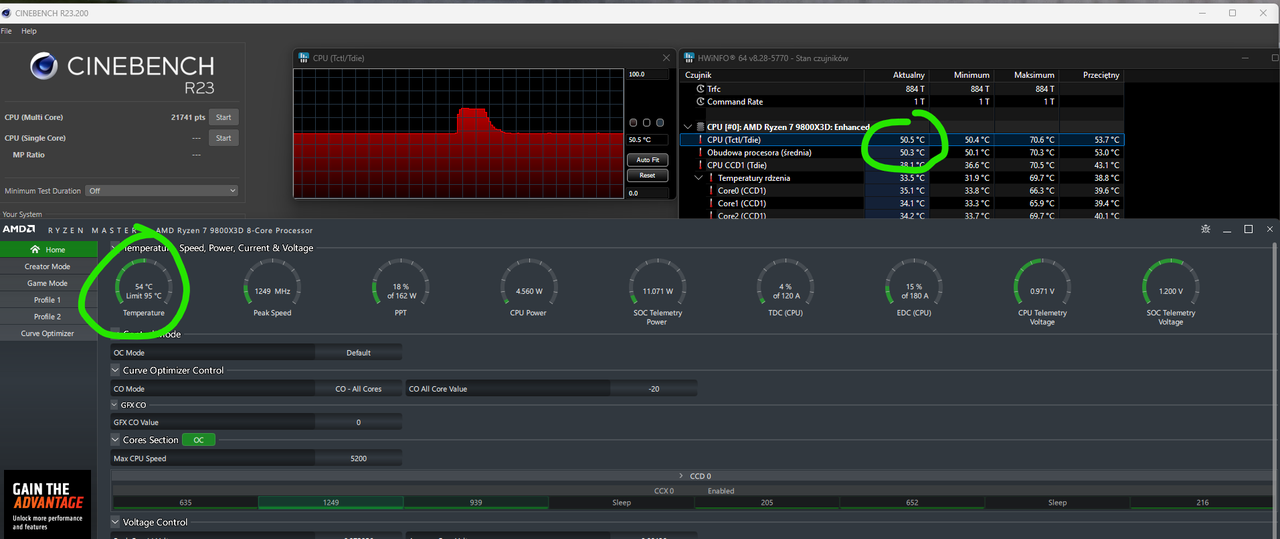Image resolution: width=1280 pixels, height=539 pixels.
Task: Collapse the Cores Section expander
Action: click(115, 440)
